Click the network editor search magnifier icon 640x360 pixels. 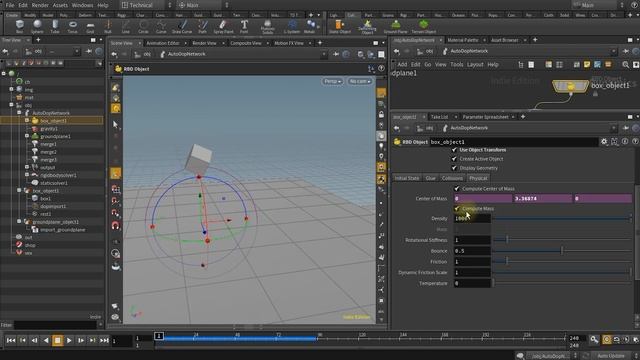click(625, 64)
